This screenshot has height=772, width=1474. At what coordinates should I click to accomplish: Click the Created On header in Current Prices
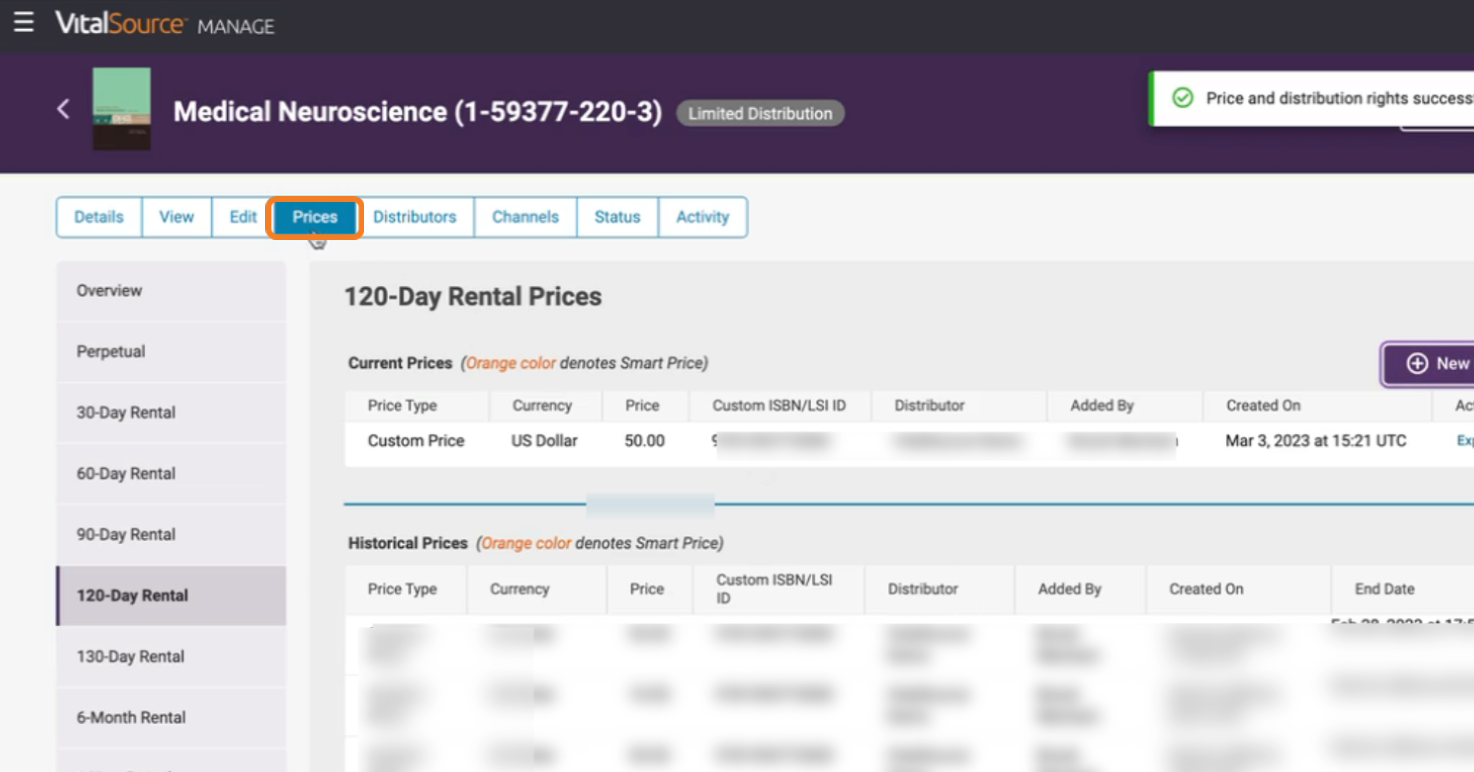tap(1263, 406)
